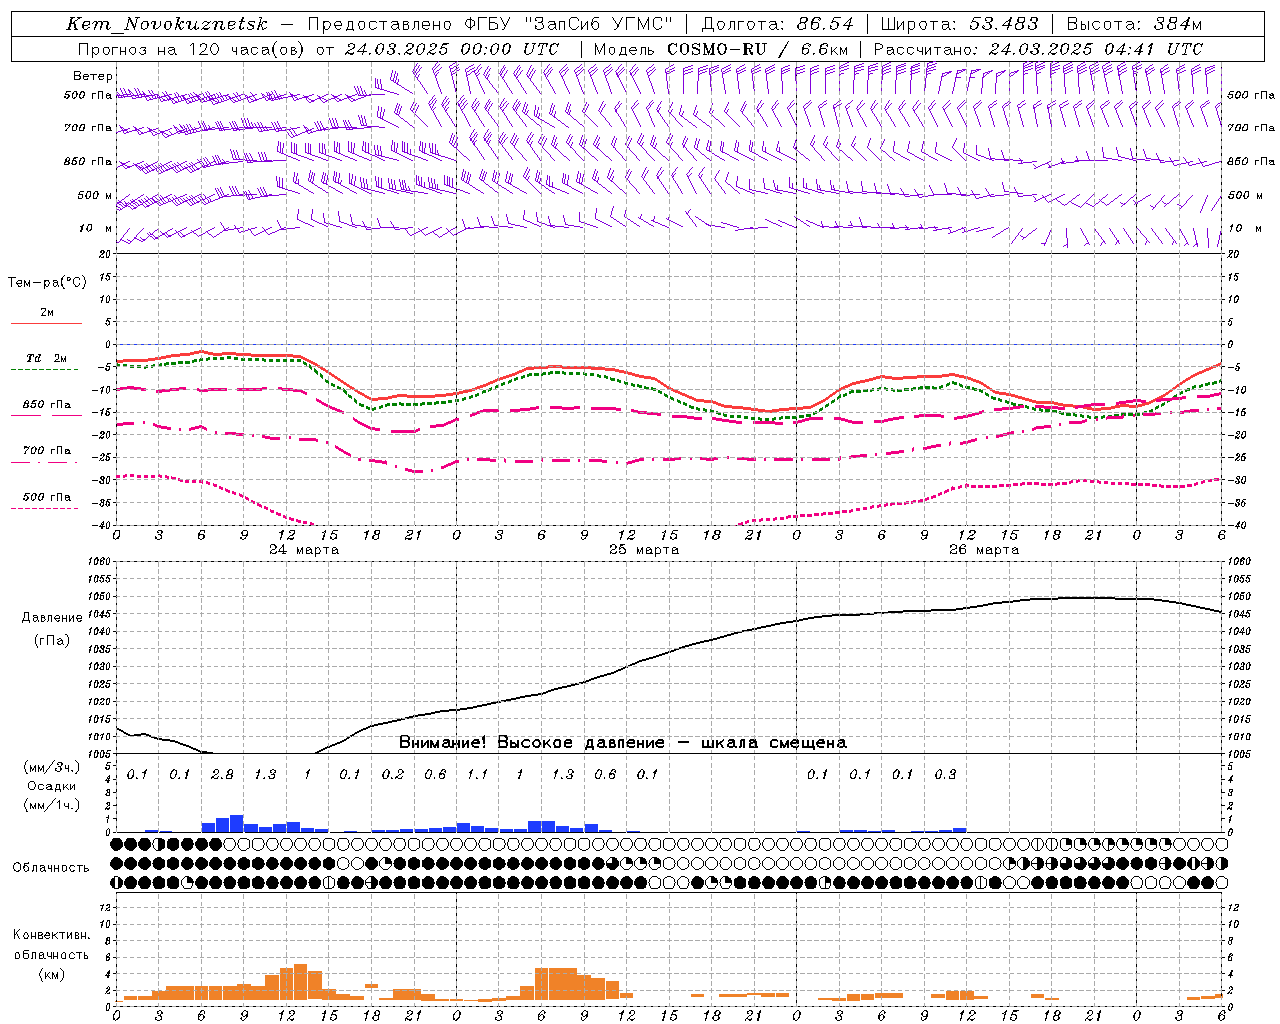The image size is (1280, 1024).
Task: Click the Облачность row label
Action: click(51, 868)
